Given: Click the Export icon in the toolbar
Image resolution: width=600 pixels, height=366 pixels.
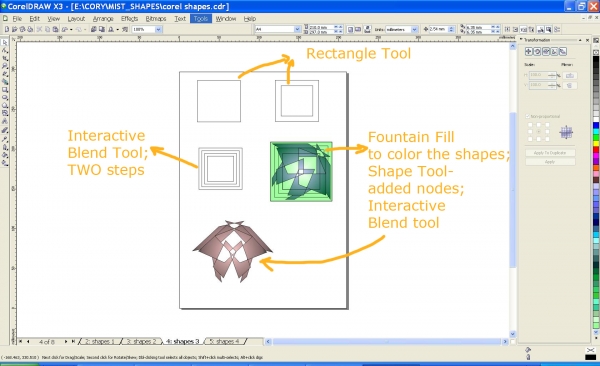Looking at the screenshot, I should pyautogui.click(x=102, y=29).
